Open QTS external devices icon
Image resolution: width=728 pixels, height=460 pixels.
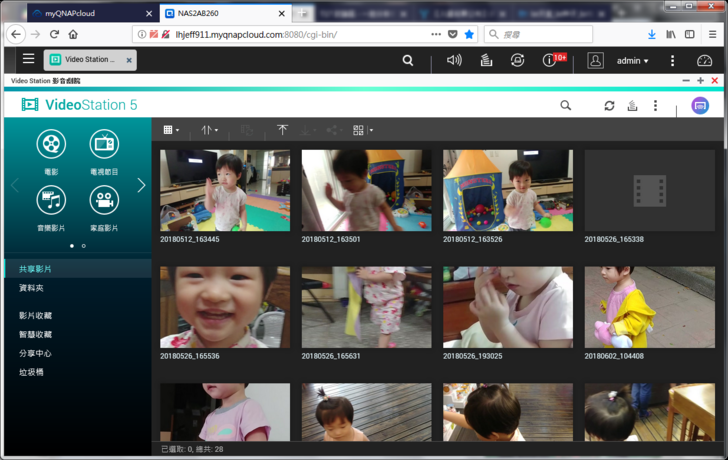pos(517,60)
